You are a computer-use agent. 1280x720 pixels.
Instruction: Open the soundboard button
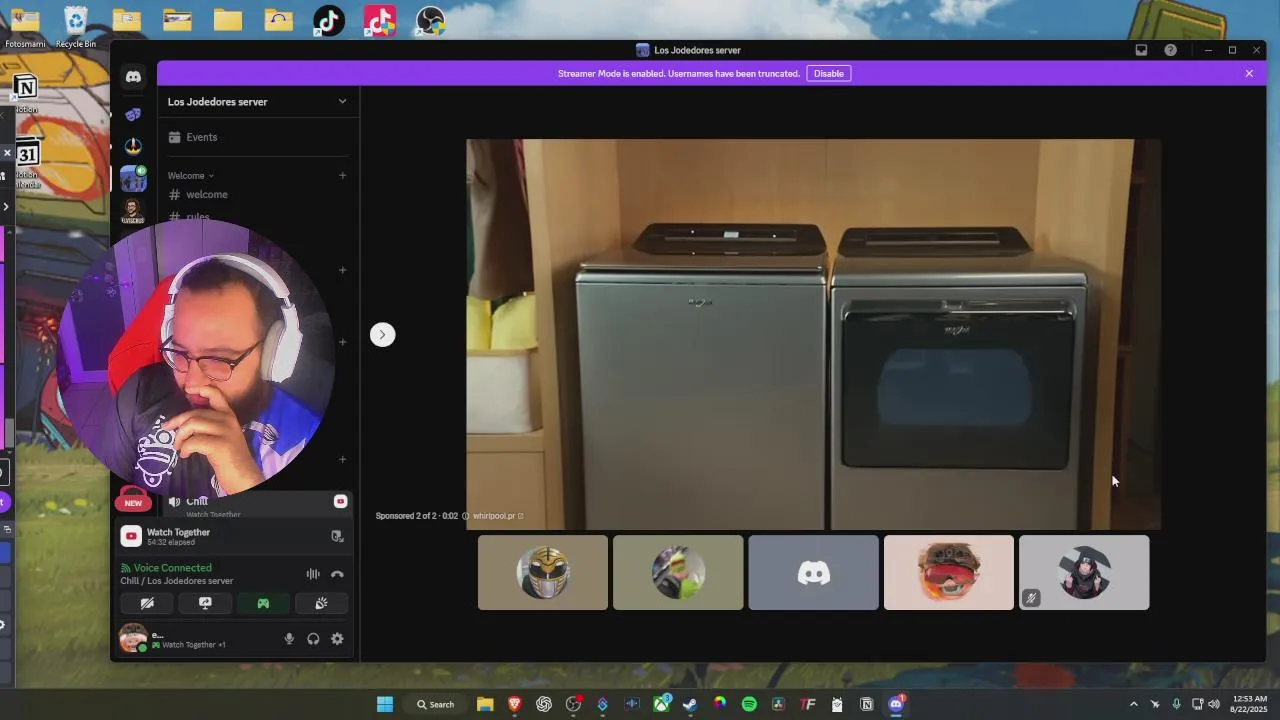[x=321, y=603]
